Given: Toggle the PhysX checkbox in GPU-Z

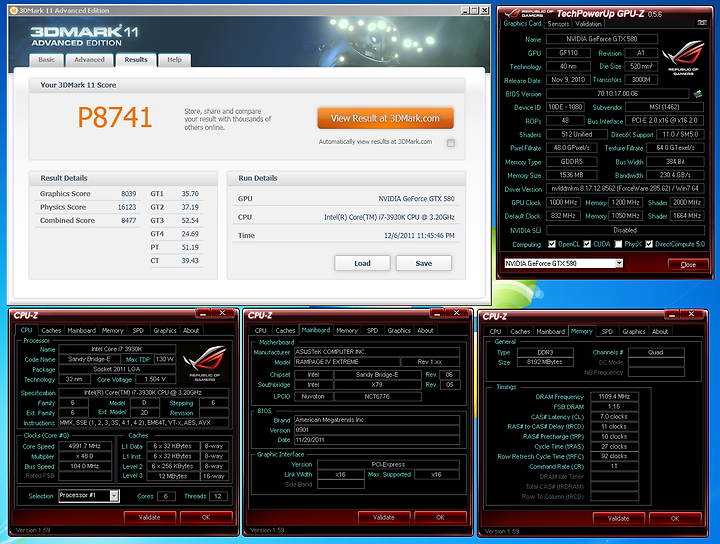Looking at the screenshot, I should [x=619, y=244].
